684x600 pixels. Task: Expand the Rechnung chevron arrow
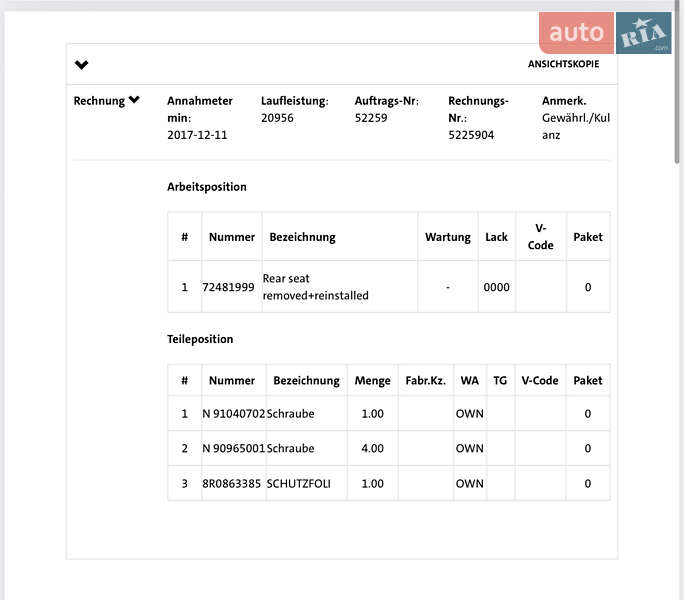134,100
